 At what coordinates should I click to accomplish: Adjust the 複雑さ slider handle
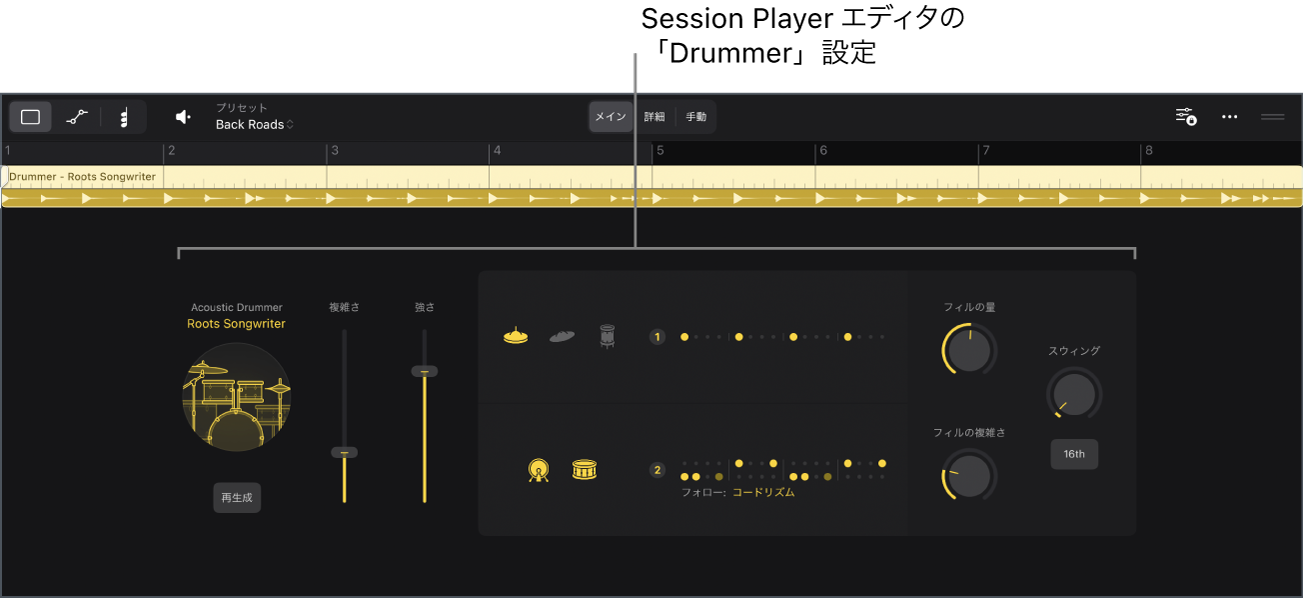point(344,453)
